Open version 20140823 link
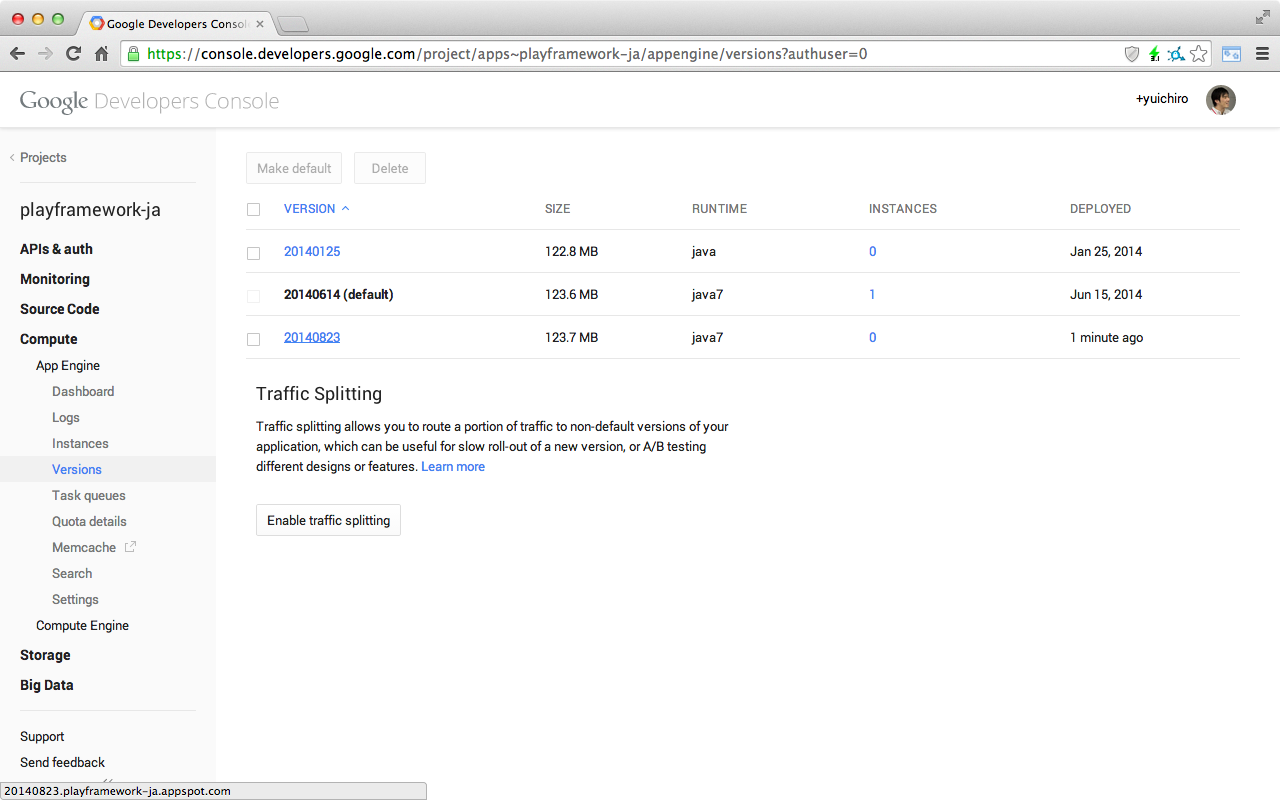This screenshot has height=800, width=1280. (312, 338)
